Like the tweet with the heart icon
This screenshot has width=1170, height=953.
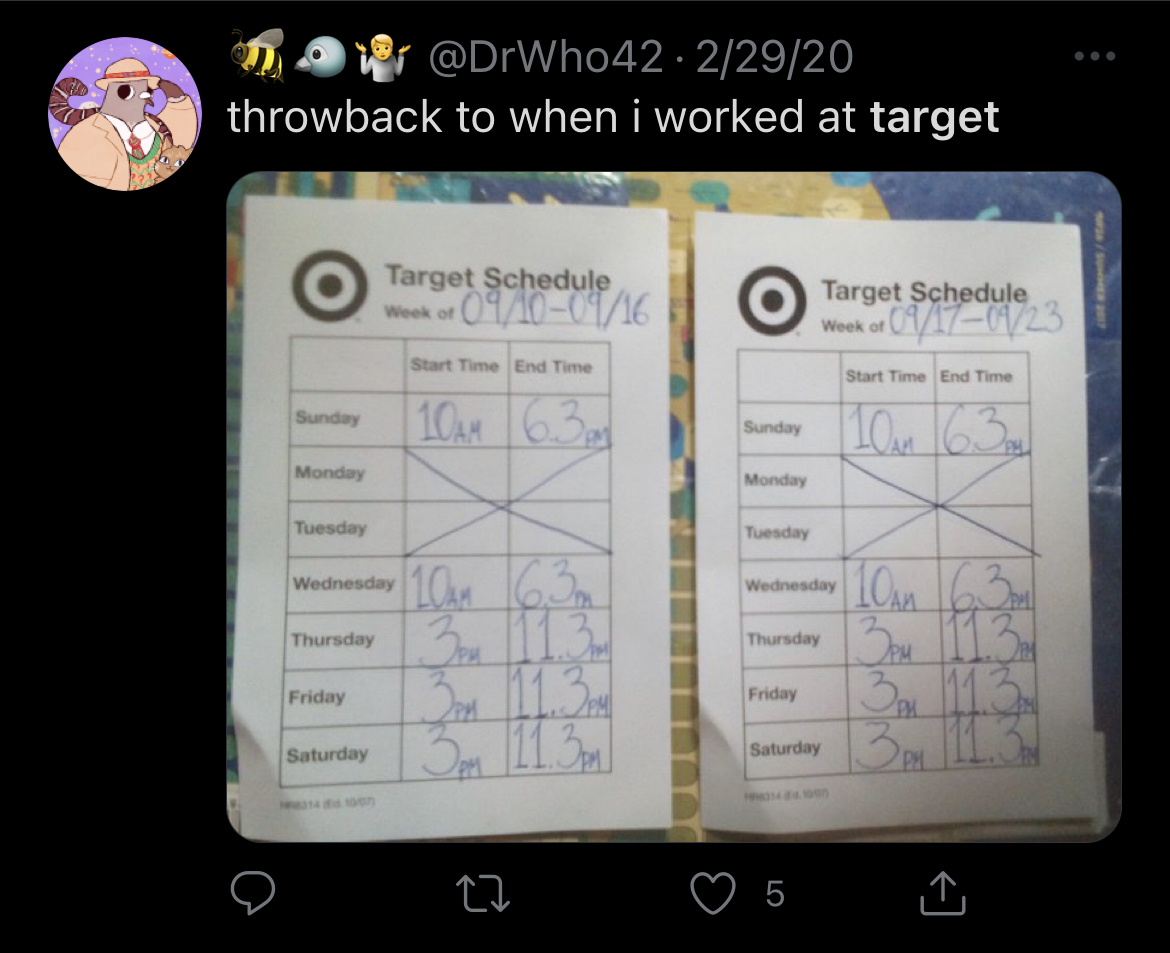point(713,893)
